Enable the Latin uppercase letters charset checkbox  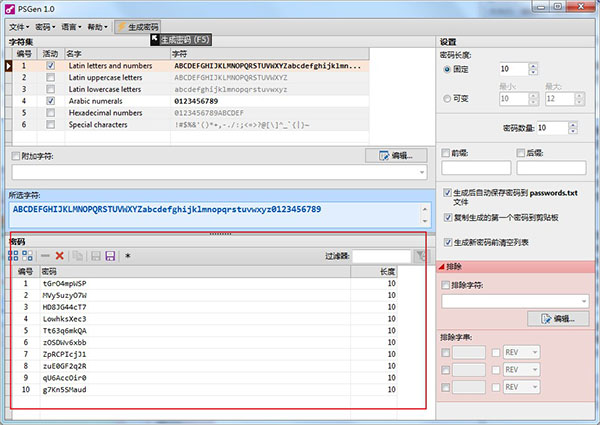coord(51,78)
